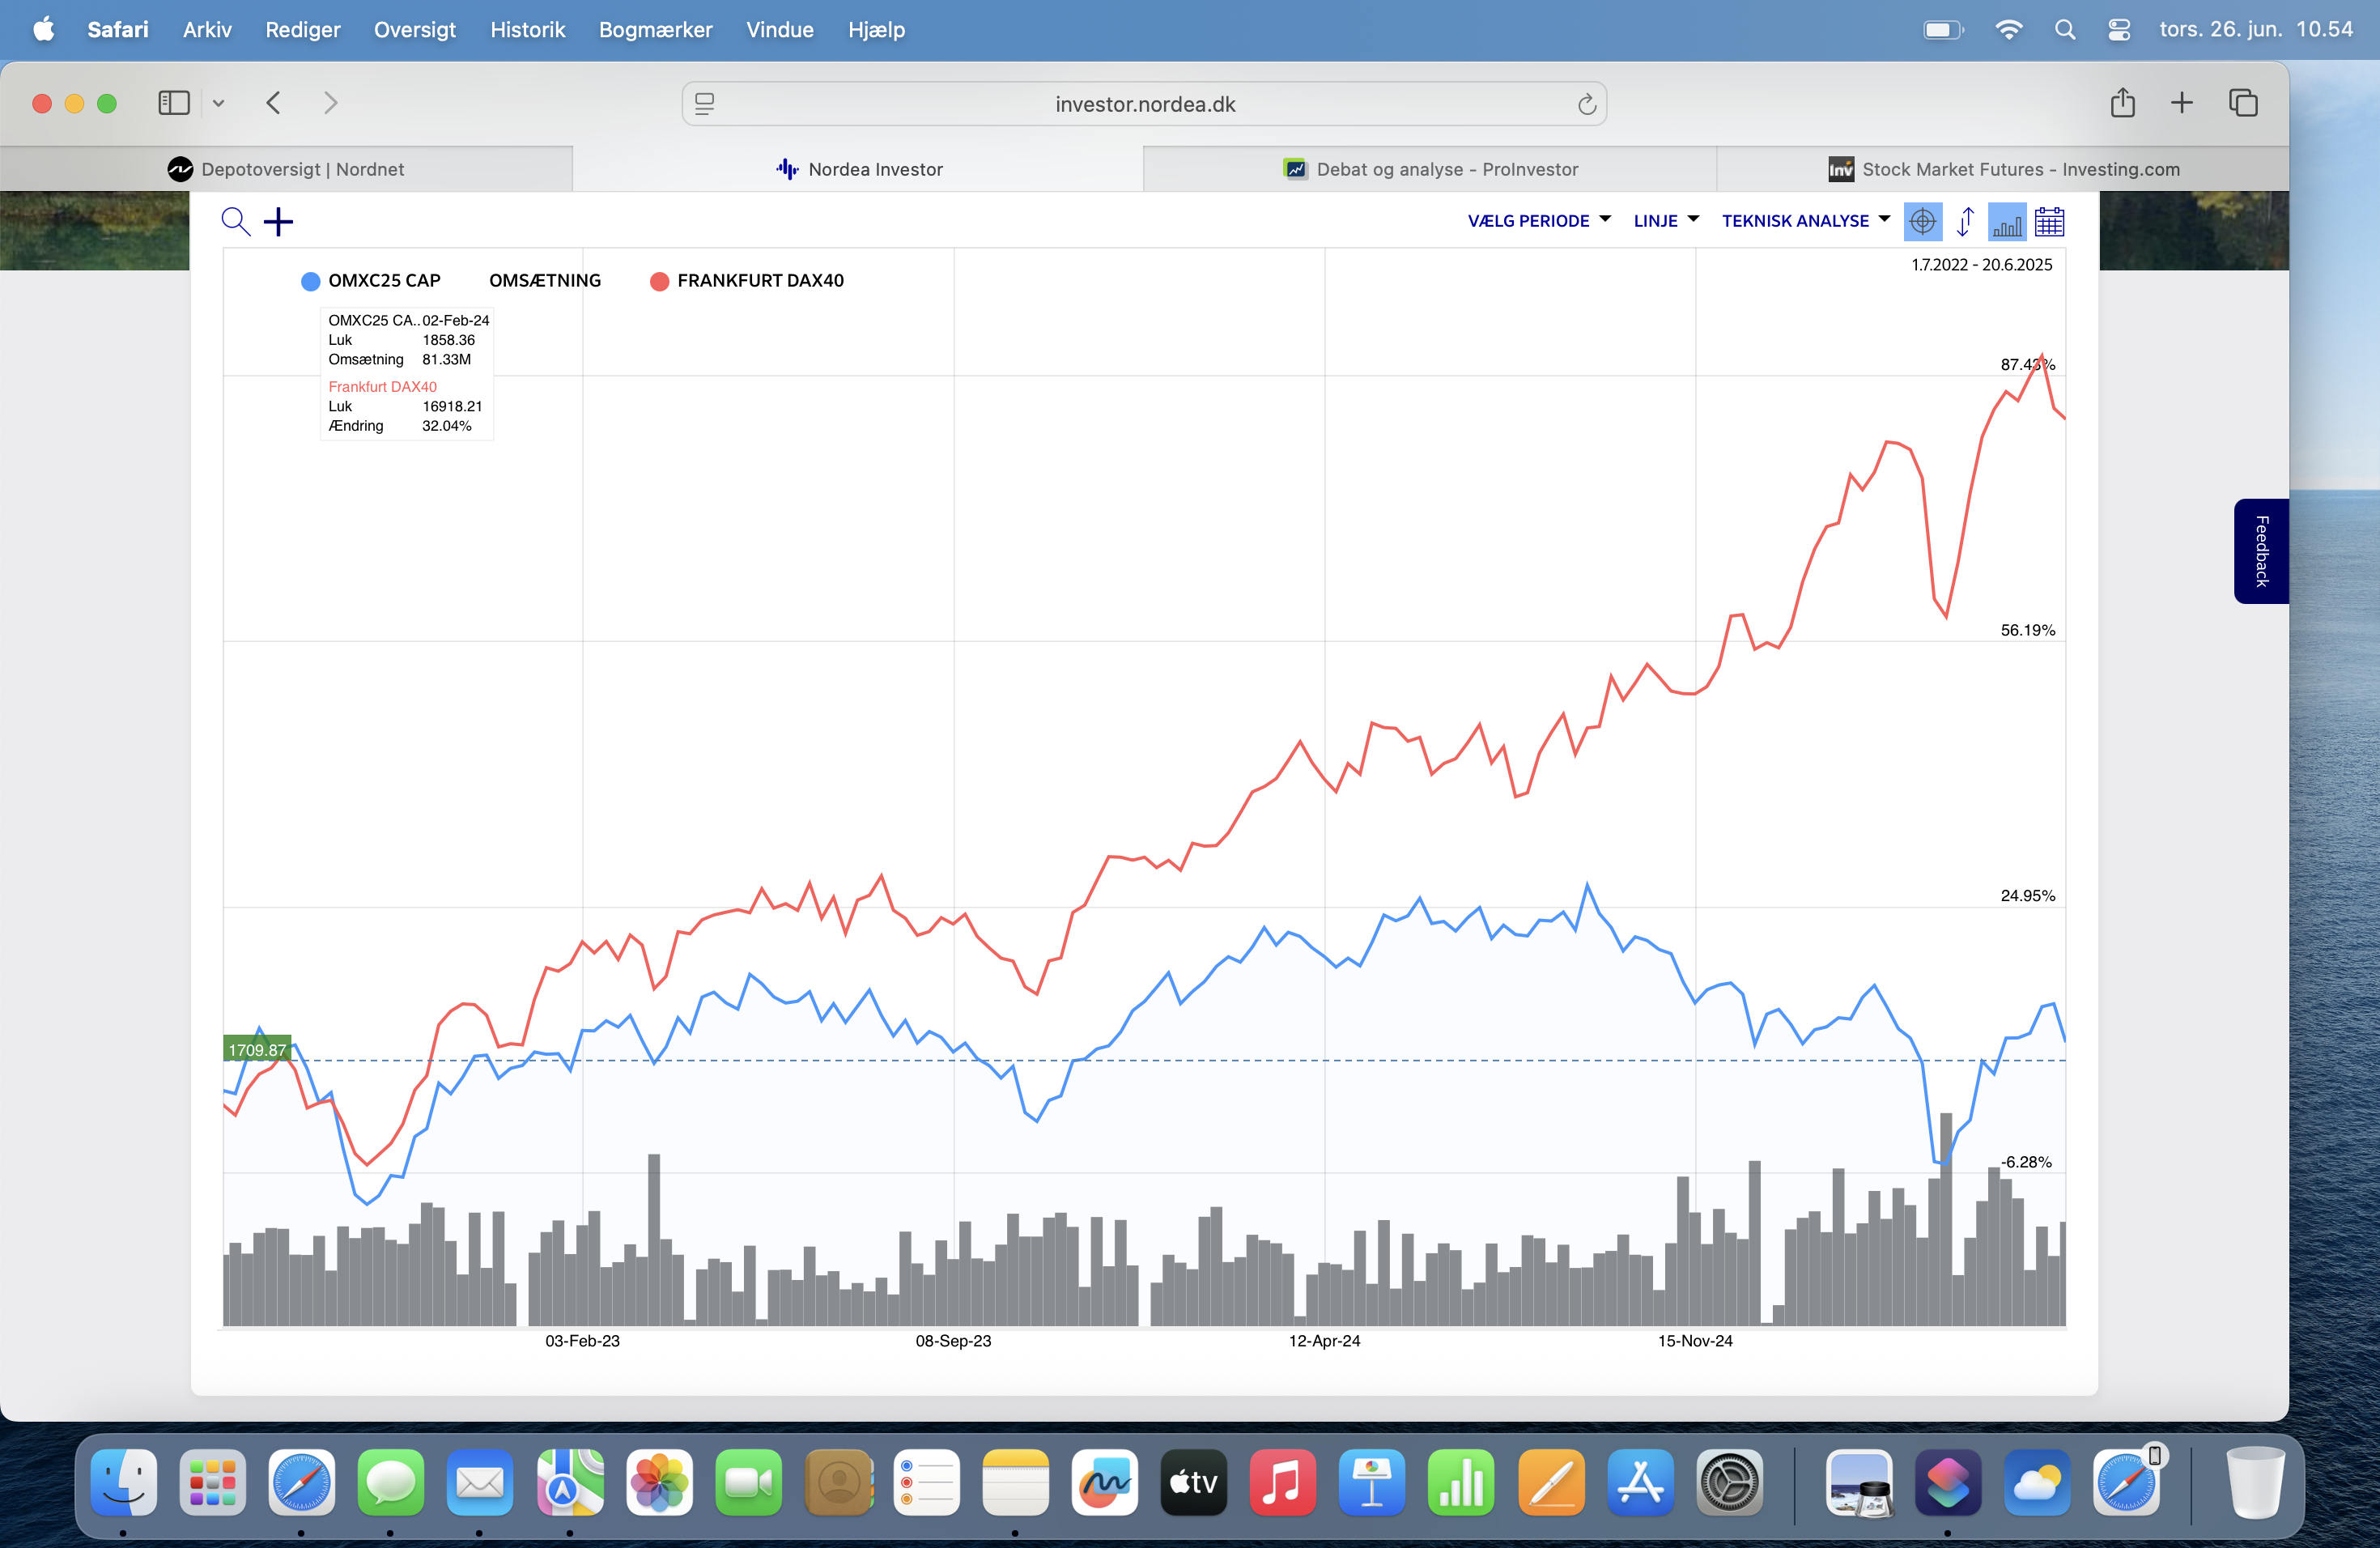
Task: Switch to Debat og analyse - ProInvestor tab
Action: click(x=1430, y=169)
